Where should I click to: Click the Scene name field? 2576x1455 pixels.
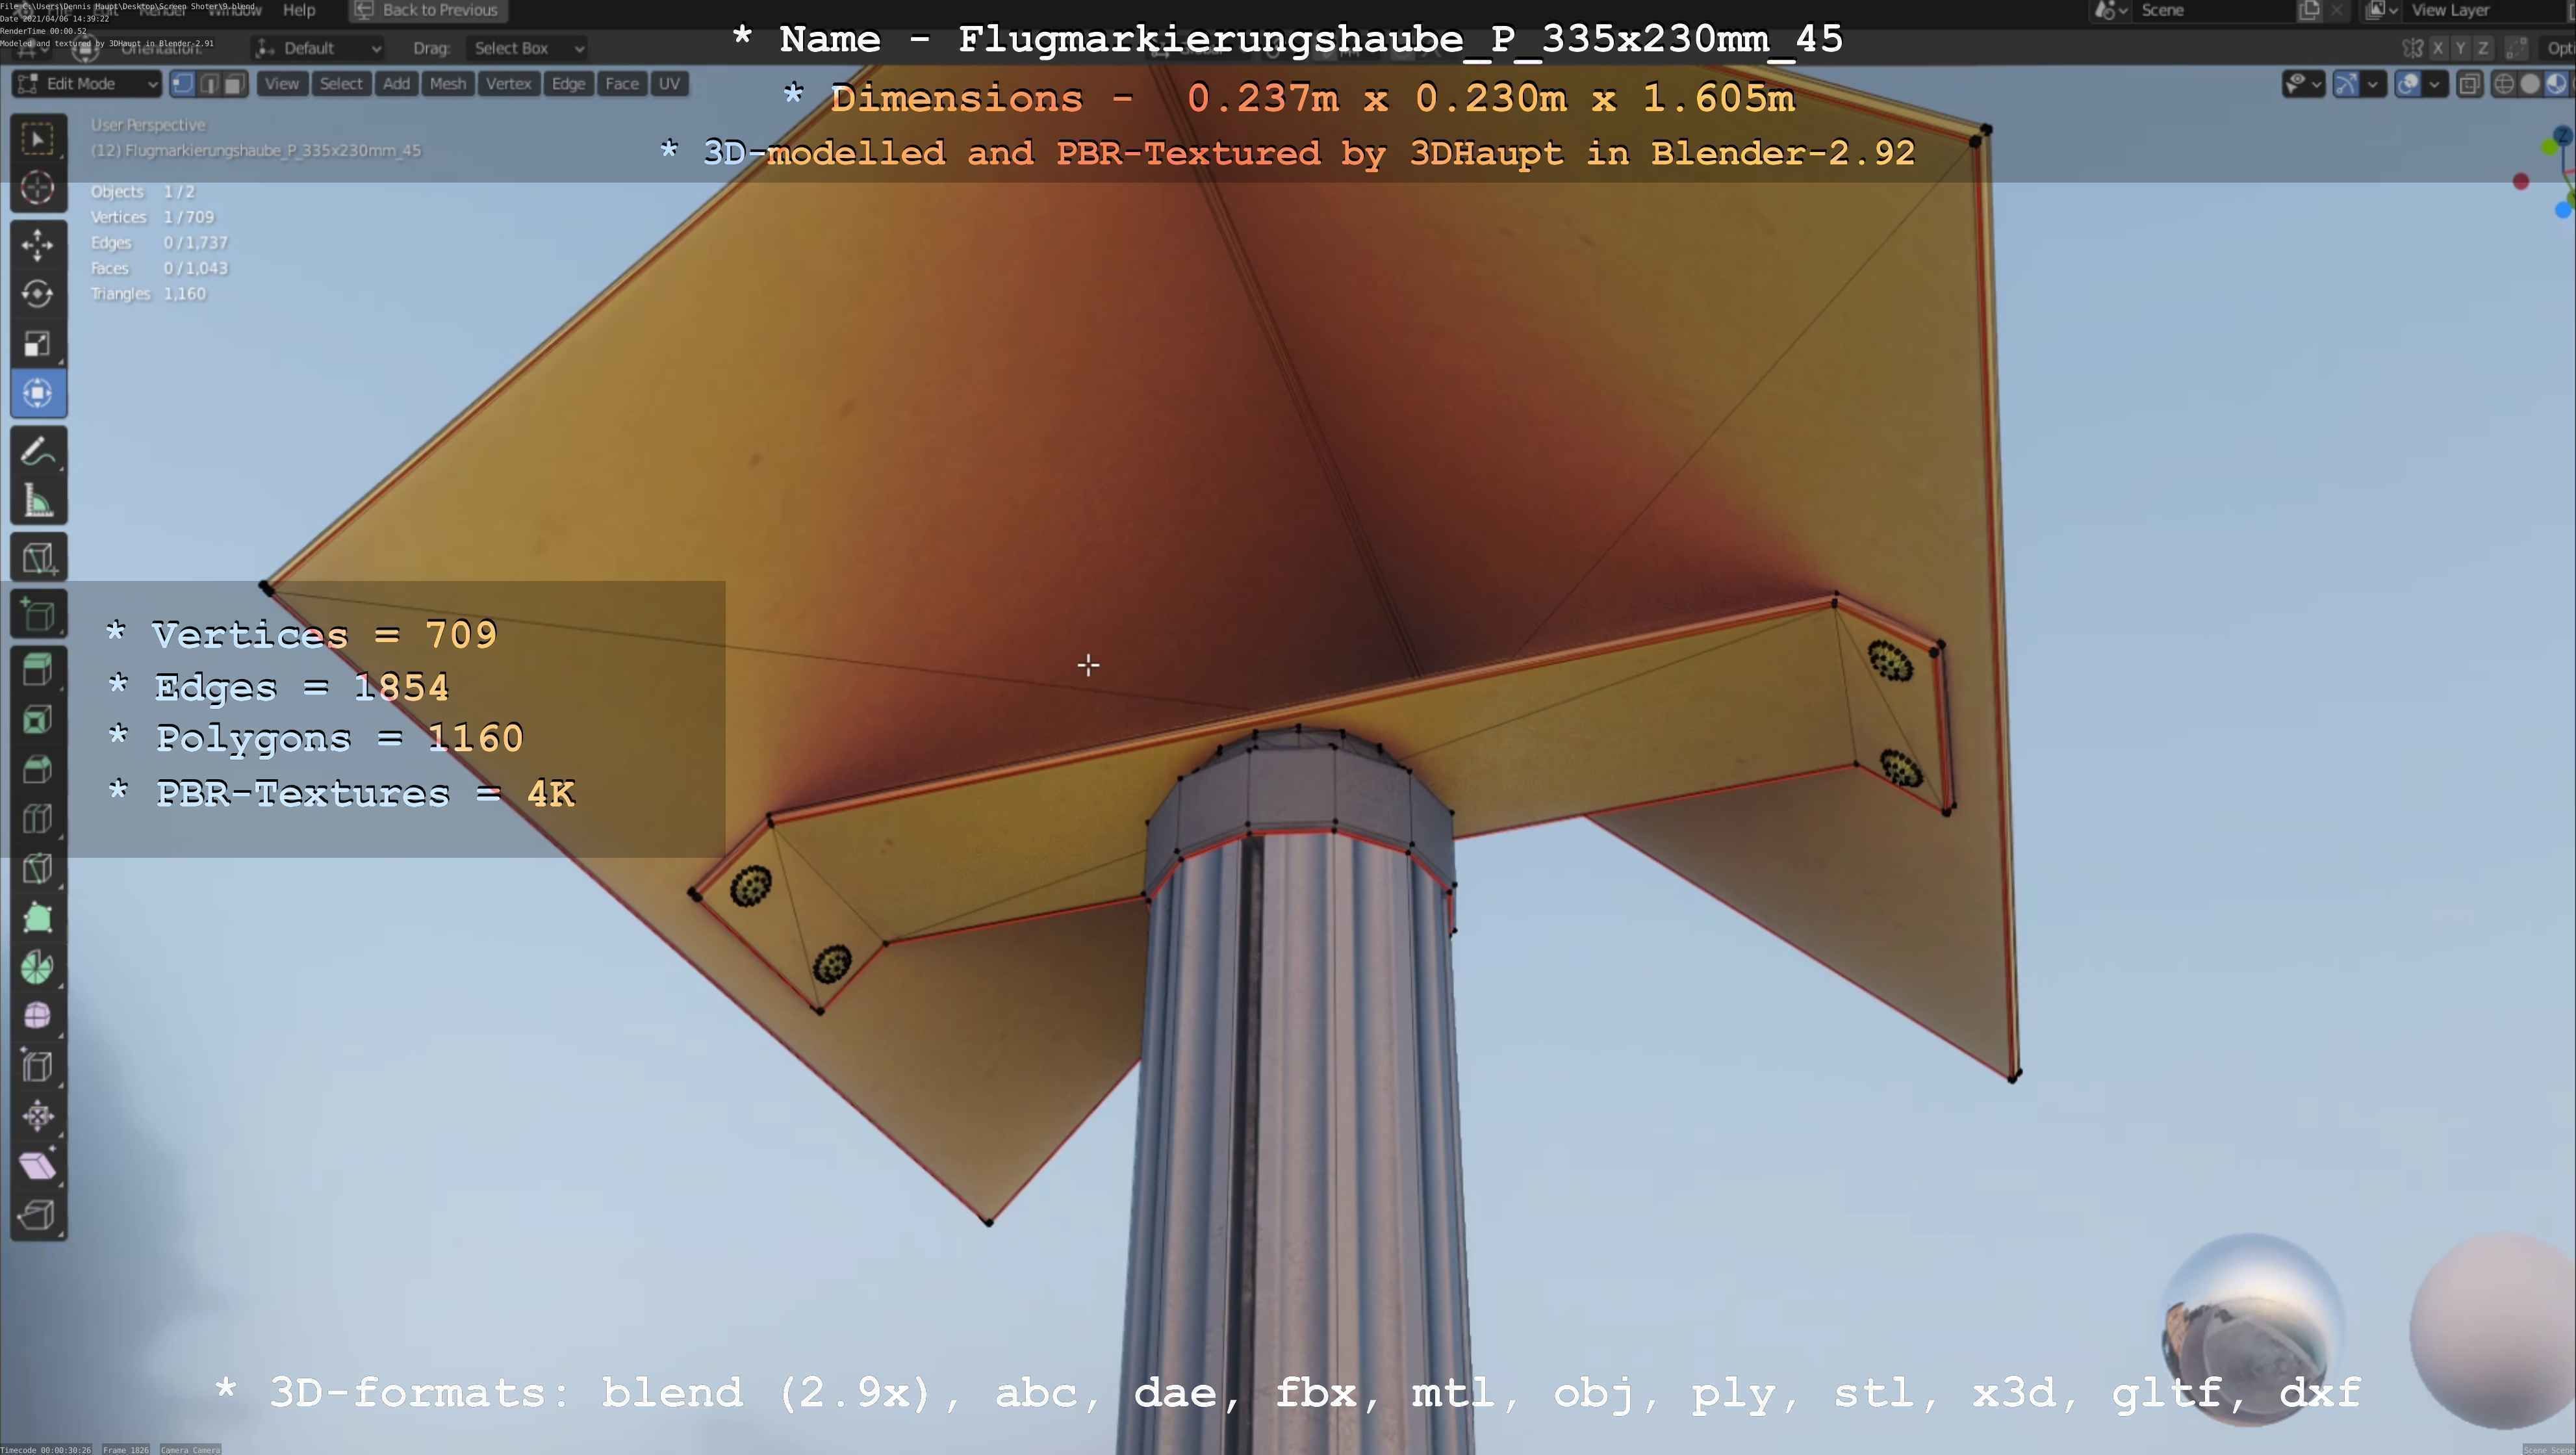pyautogui.click(x=2213, y=10)
